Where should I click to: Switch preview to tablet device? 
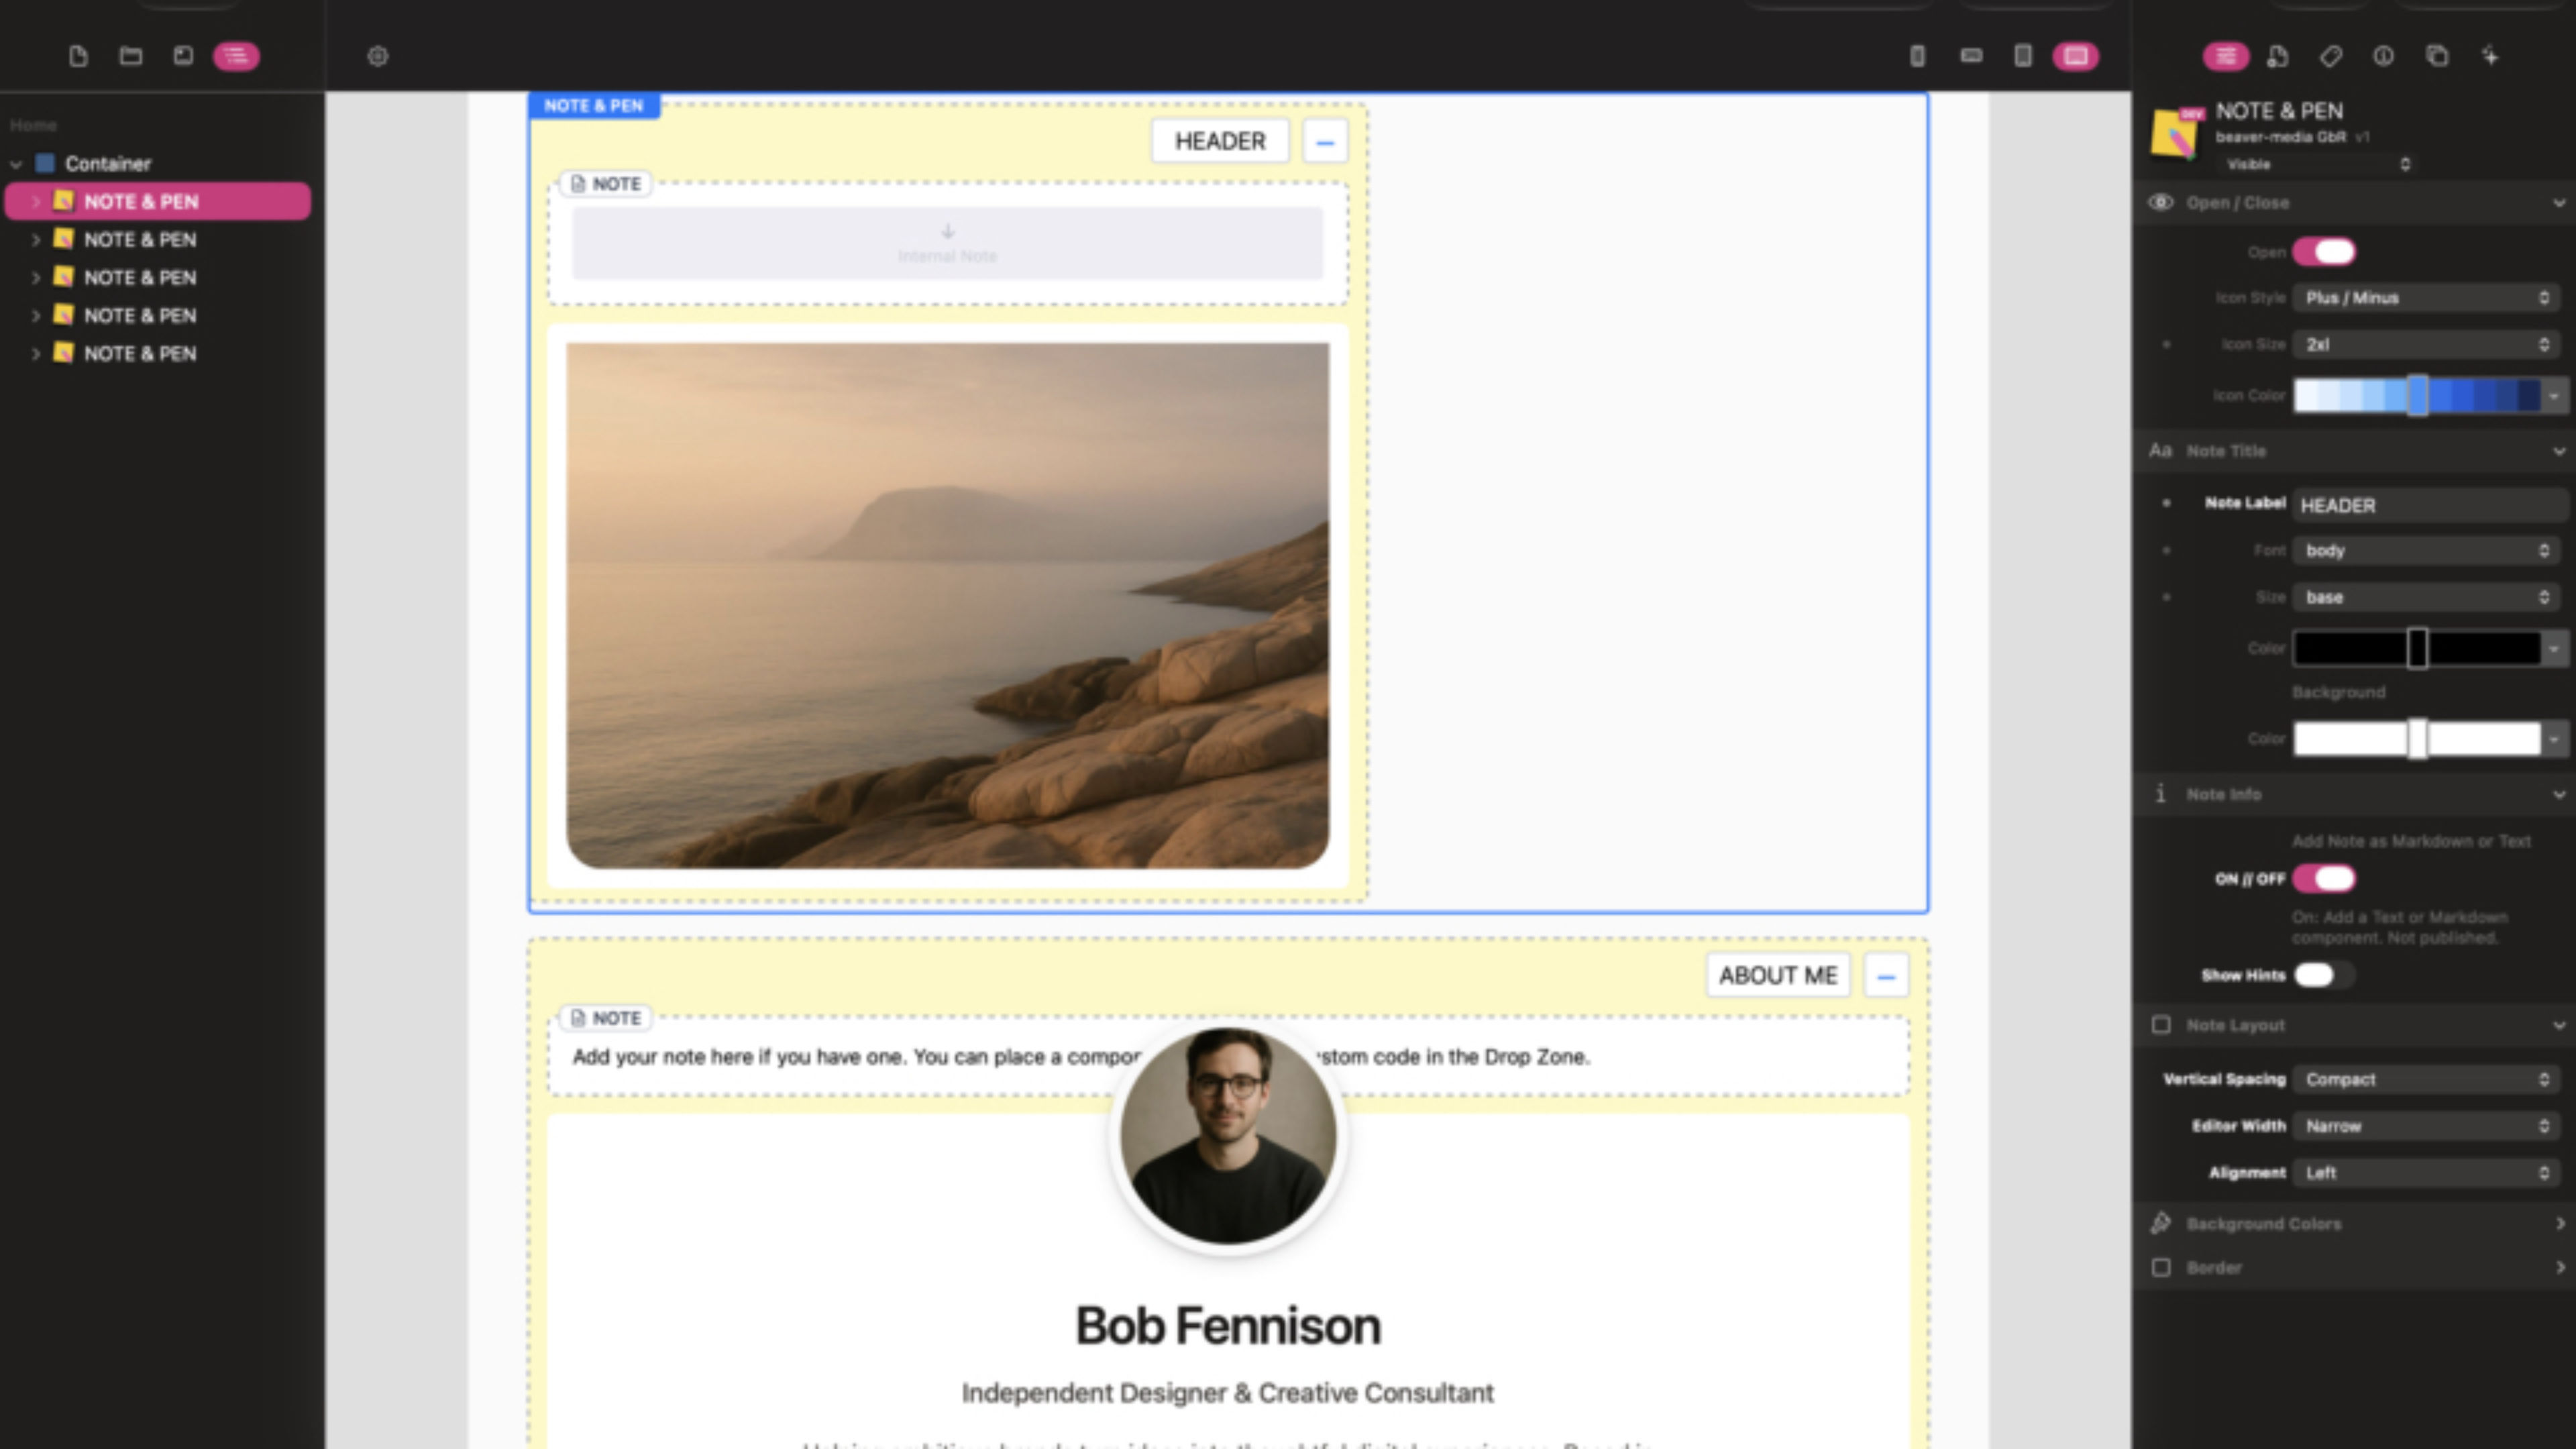coord(2023,56)
